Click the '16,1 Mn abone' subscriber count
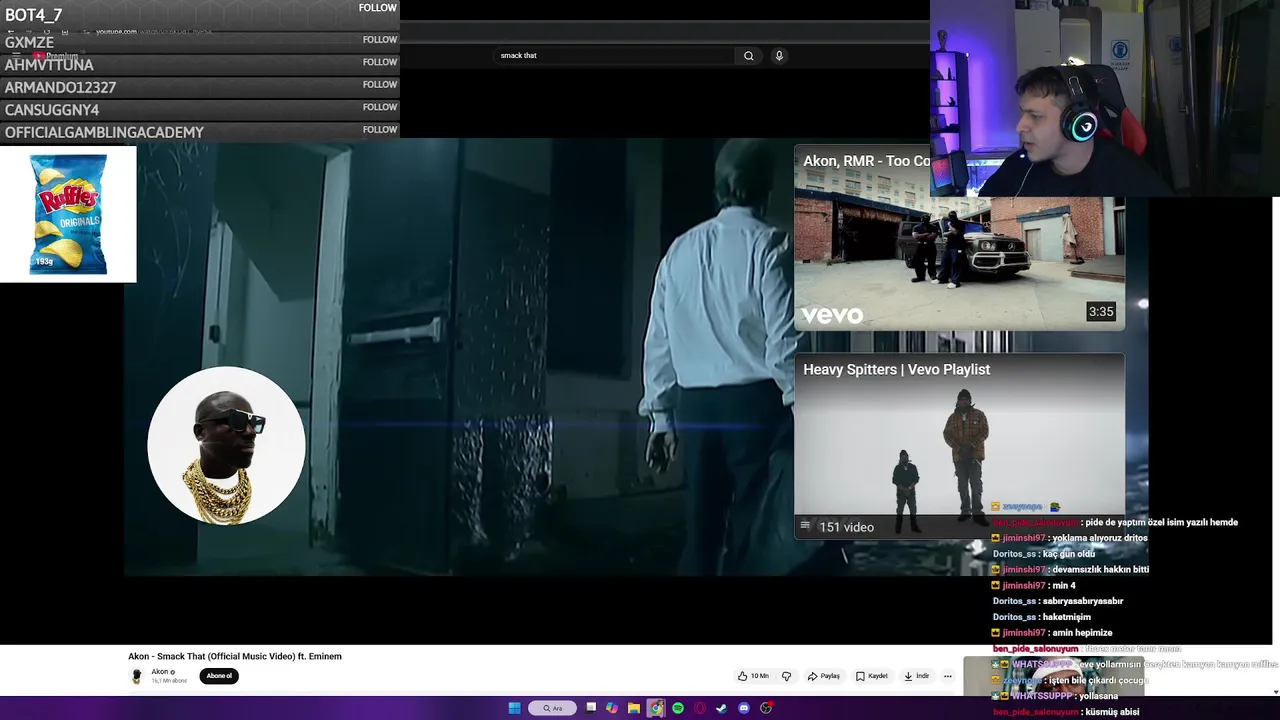 (169, 681)
